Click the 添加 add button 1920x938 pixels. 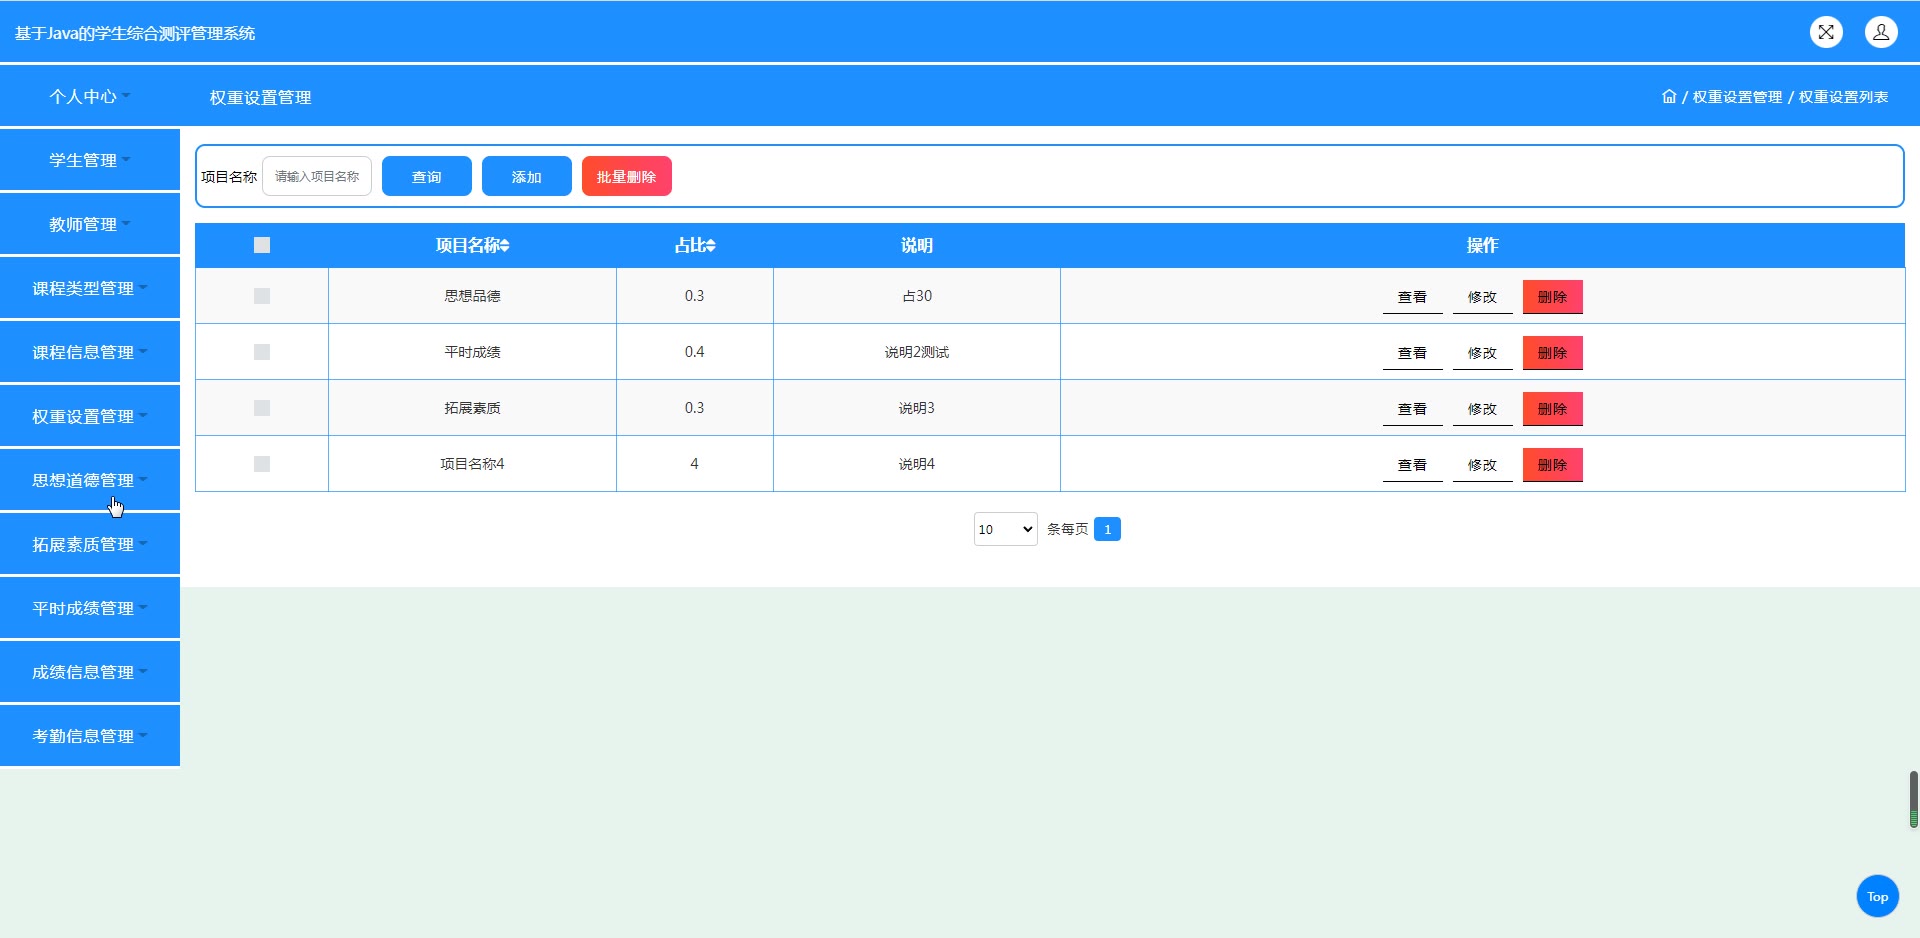click(527, 176)
